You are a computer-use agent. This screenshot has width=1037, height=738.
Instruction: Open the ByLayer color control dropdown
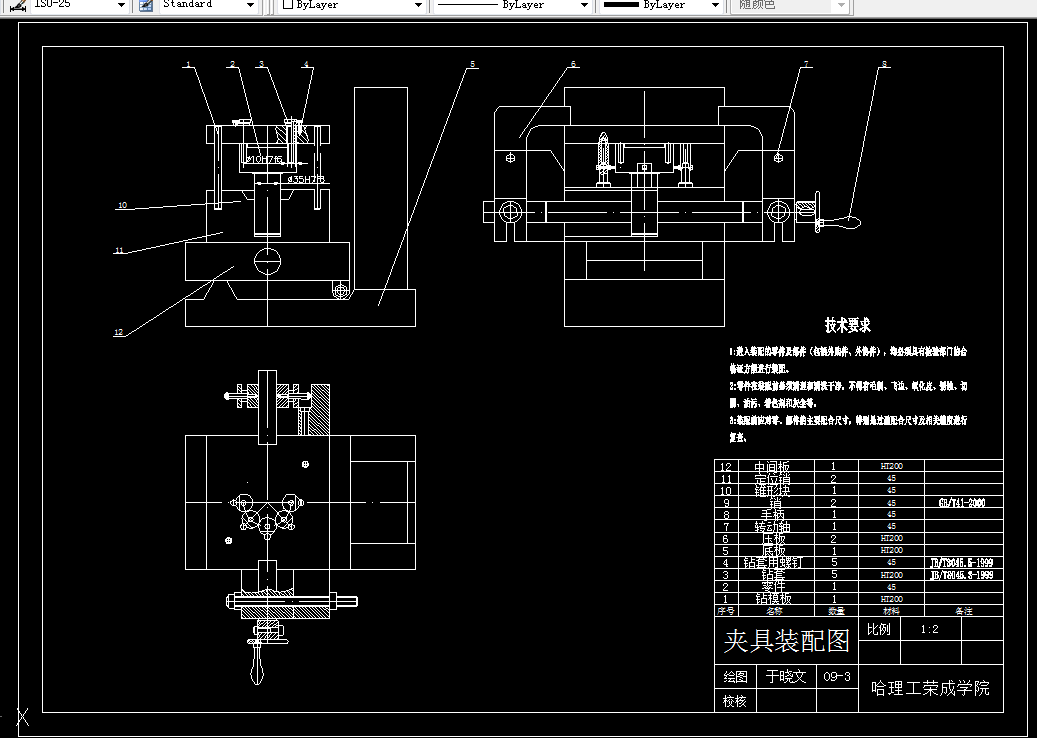pos(418,5)
